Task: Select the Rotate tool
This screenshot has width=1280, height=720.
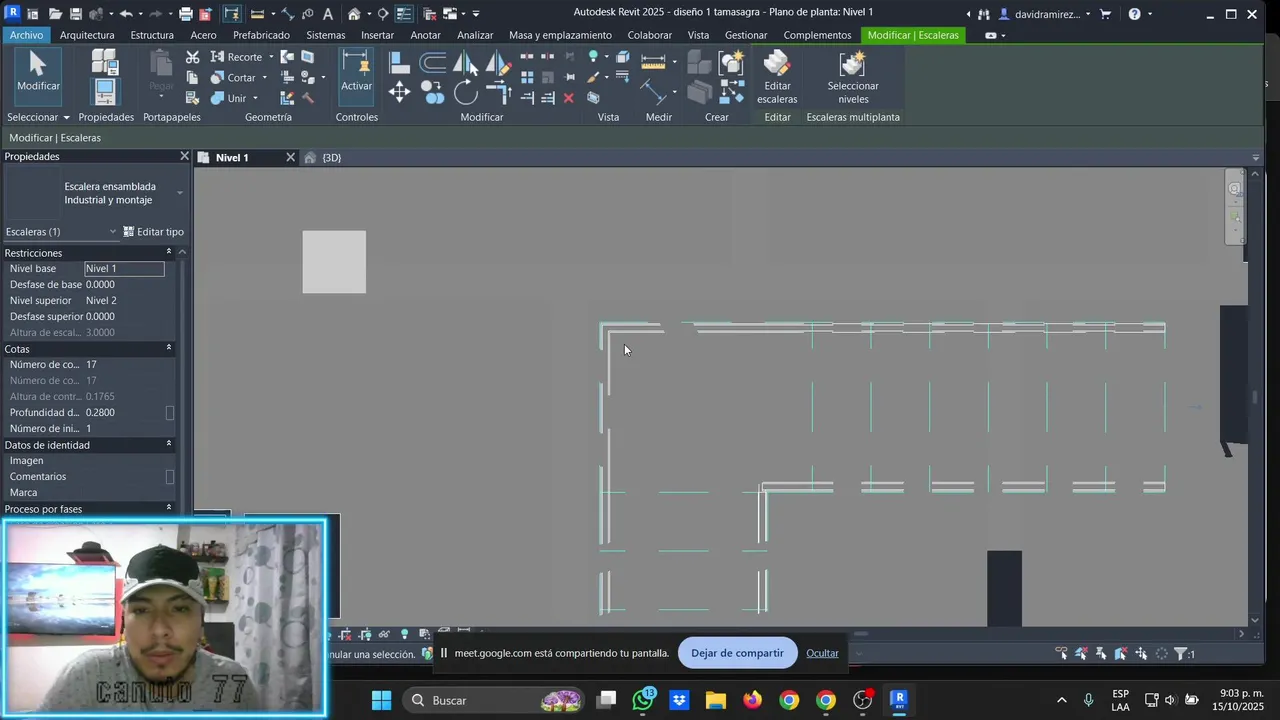Action: 466,93
